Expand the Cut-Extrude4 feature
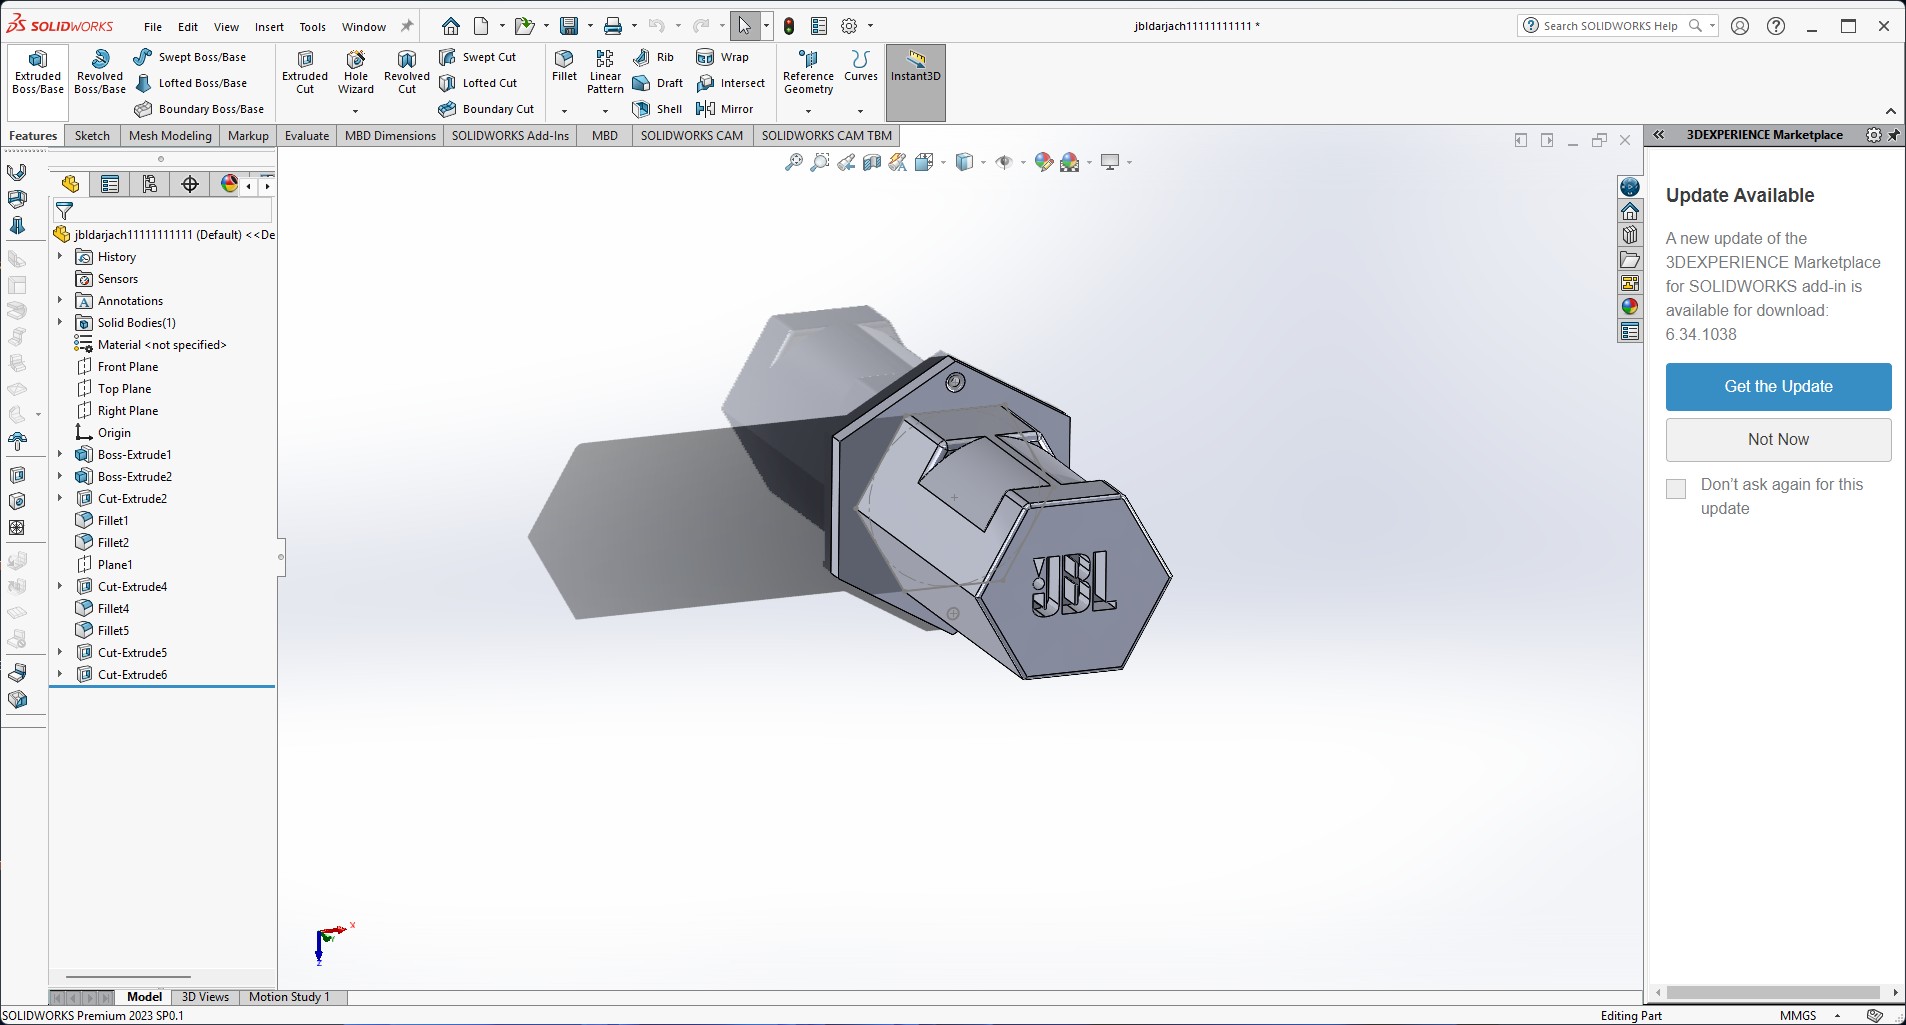The image size is (1906, 1025). click(x=60, y=587)
